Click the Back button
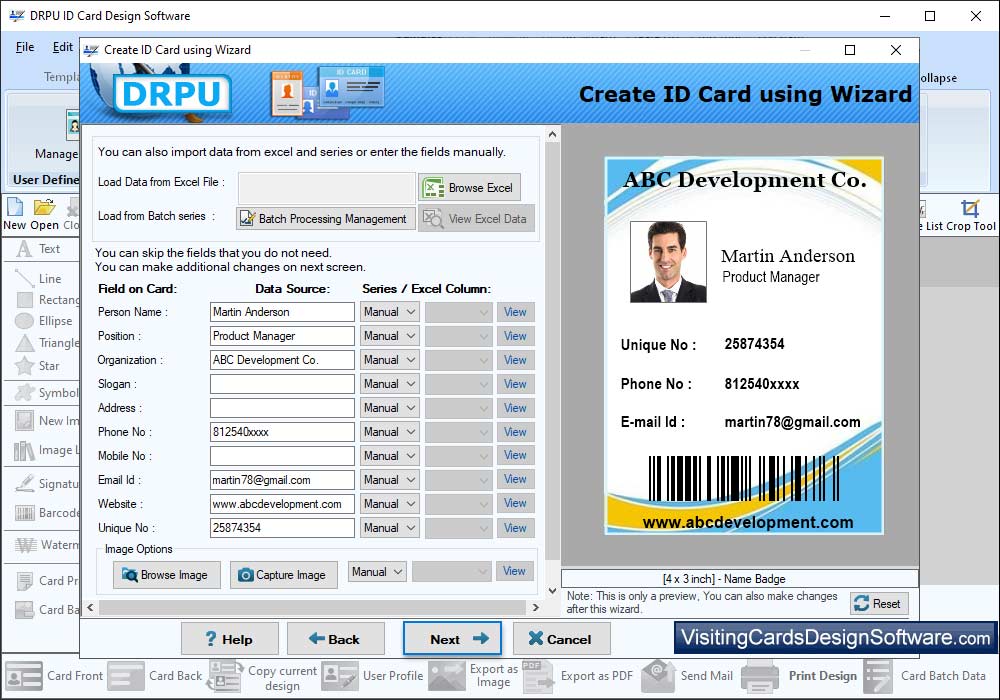 pyautogui.click(x=335, y=639)
